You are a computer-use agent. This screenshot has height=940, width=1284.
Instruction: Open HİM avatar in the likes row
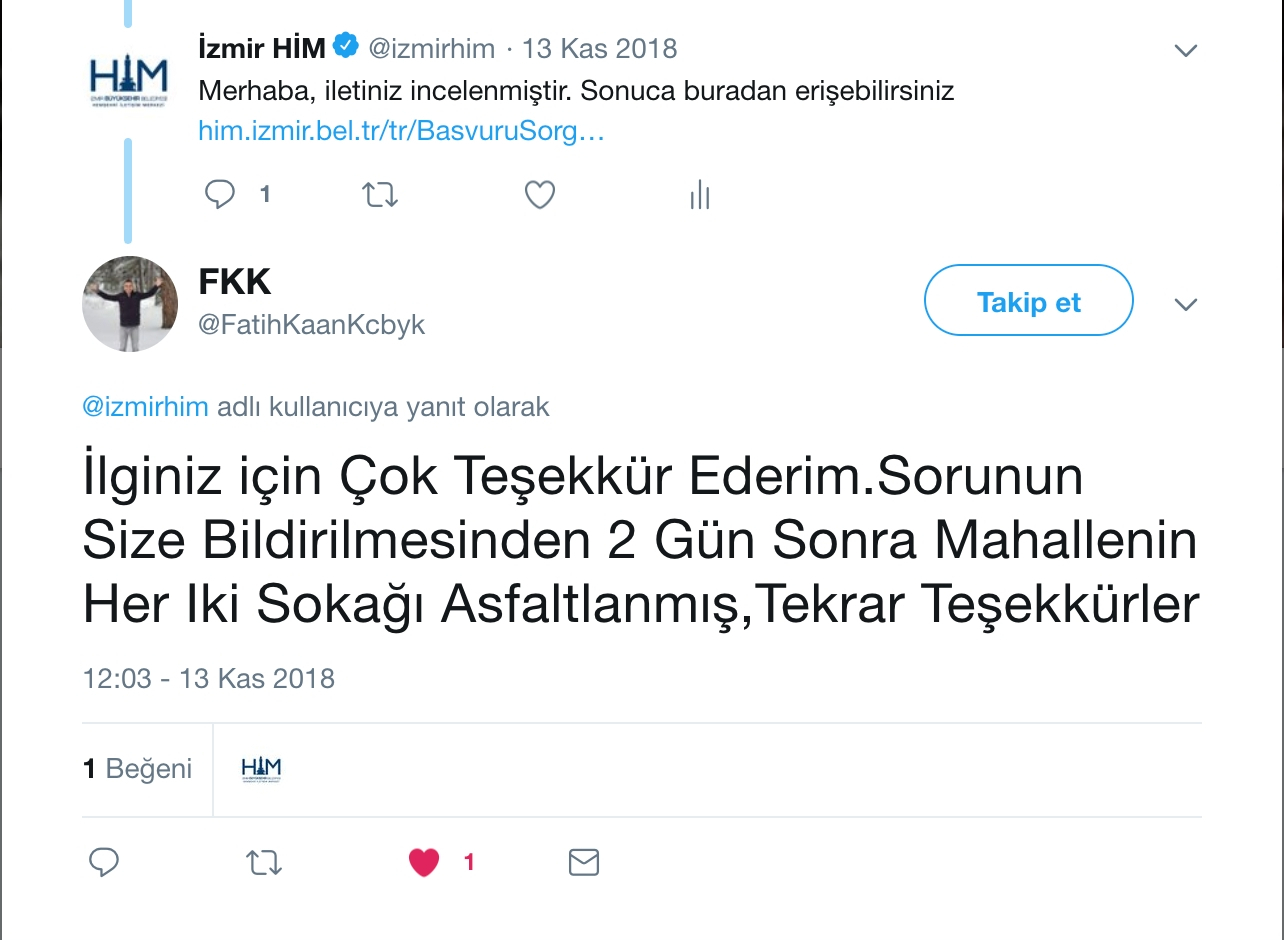pyautogui.click(x=261, y=768)
